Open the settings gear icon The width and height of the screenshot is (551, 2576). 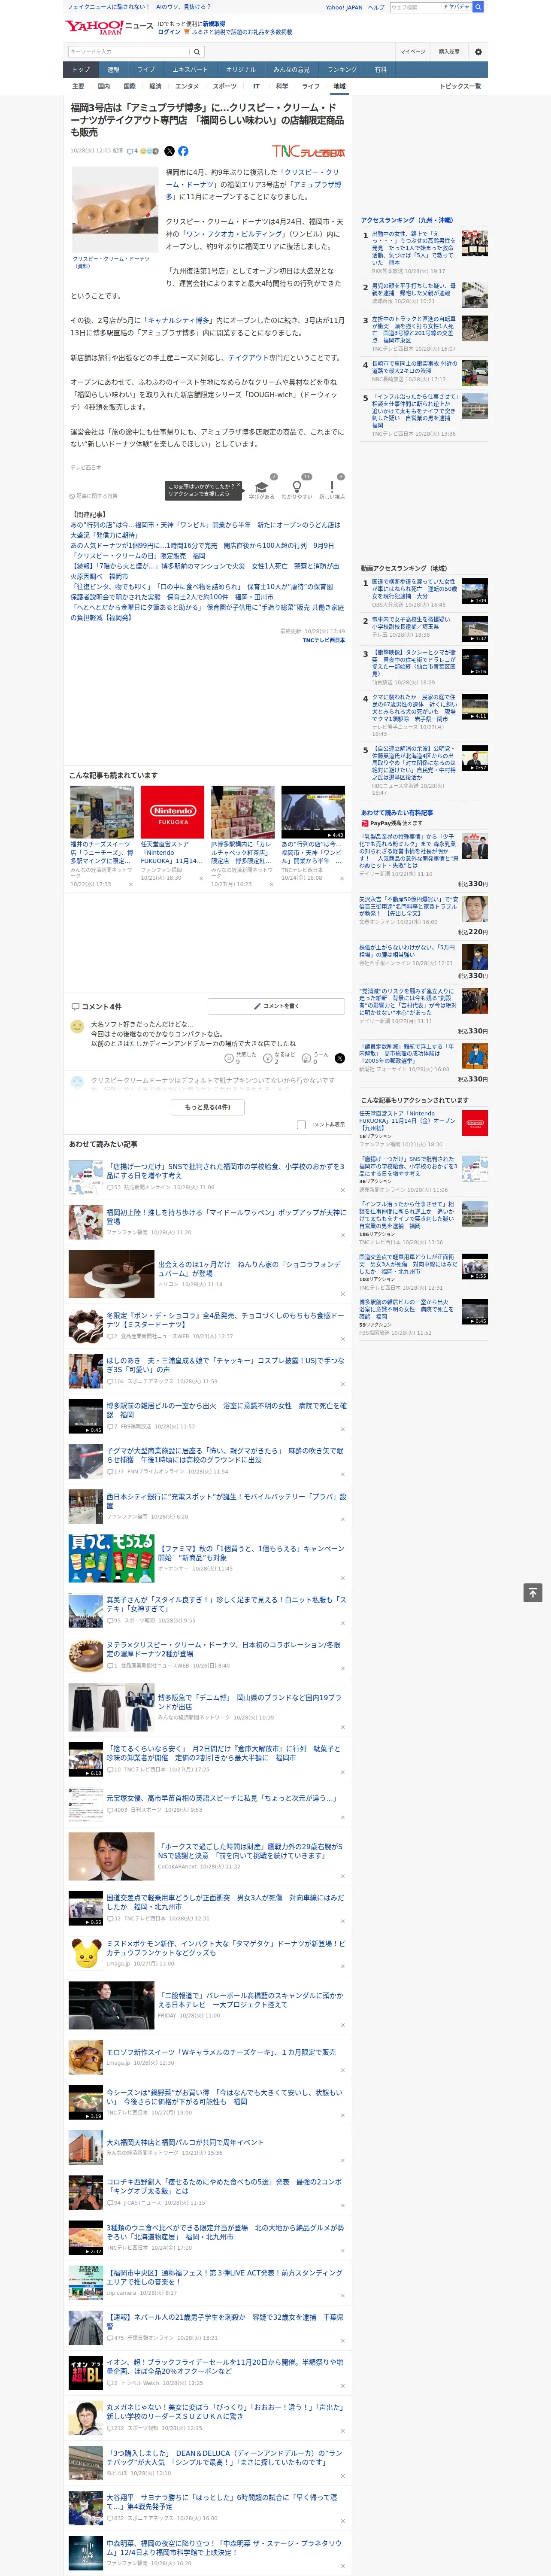(478, 52)
